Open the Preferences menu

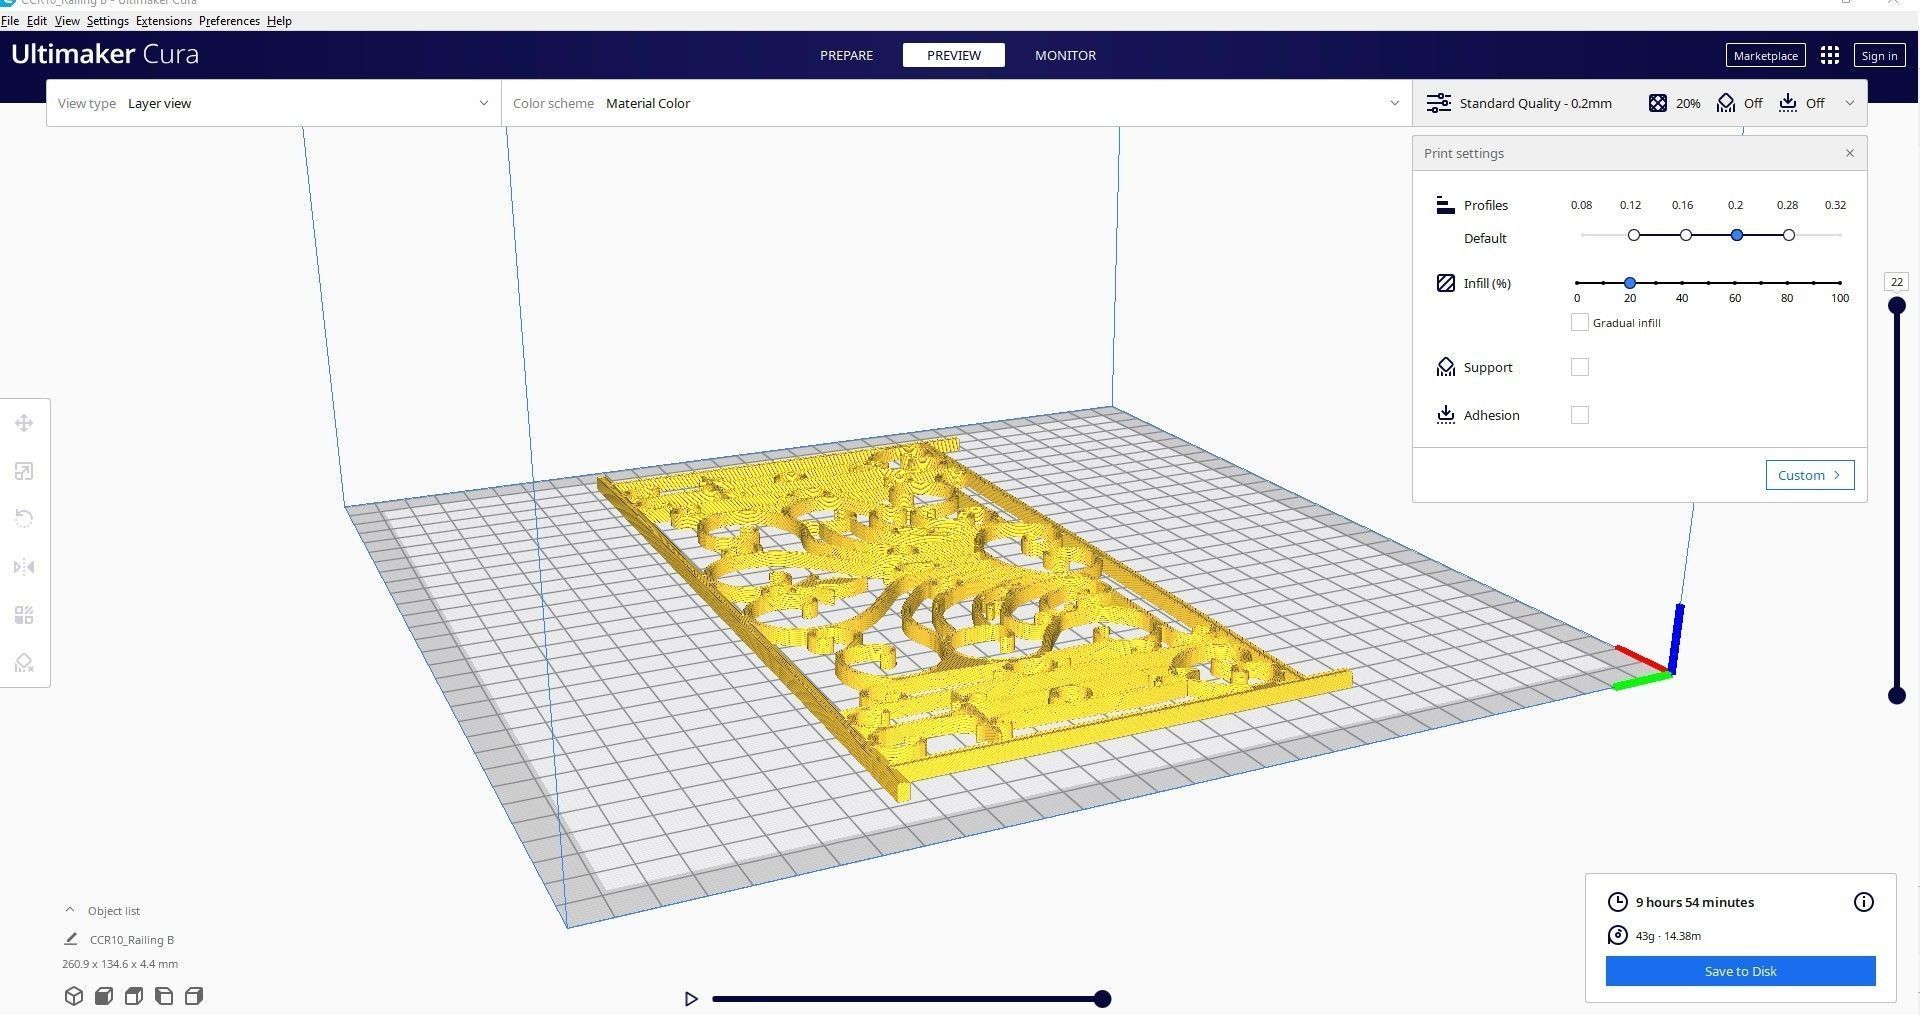click(x=229, y=20)
